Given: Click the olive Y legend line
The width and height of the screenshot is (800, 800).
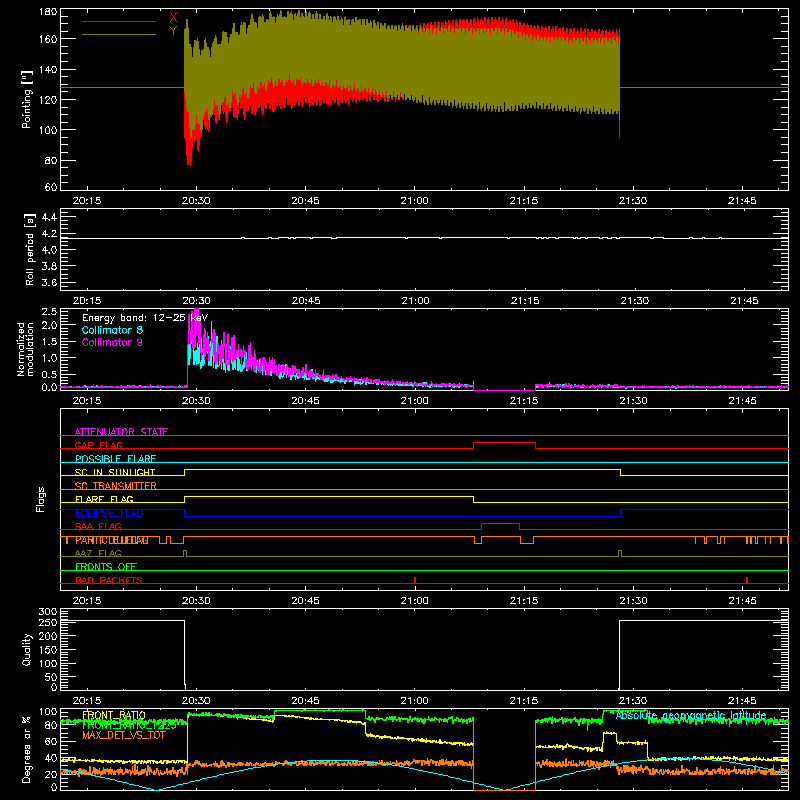Looking at the screenshot, I should pyautogui.click(x=119, y=35).
